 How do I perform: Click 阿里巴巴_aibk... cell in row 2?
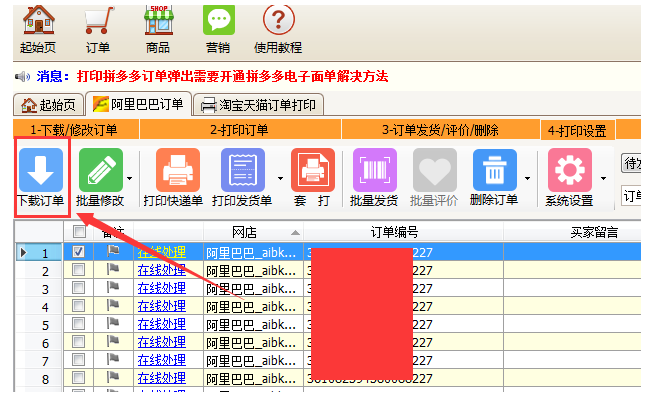(253, 270)
